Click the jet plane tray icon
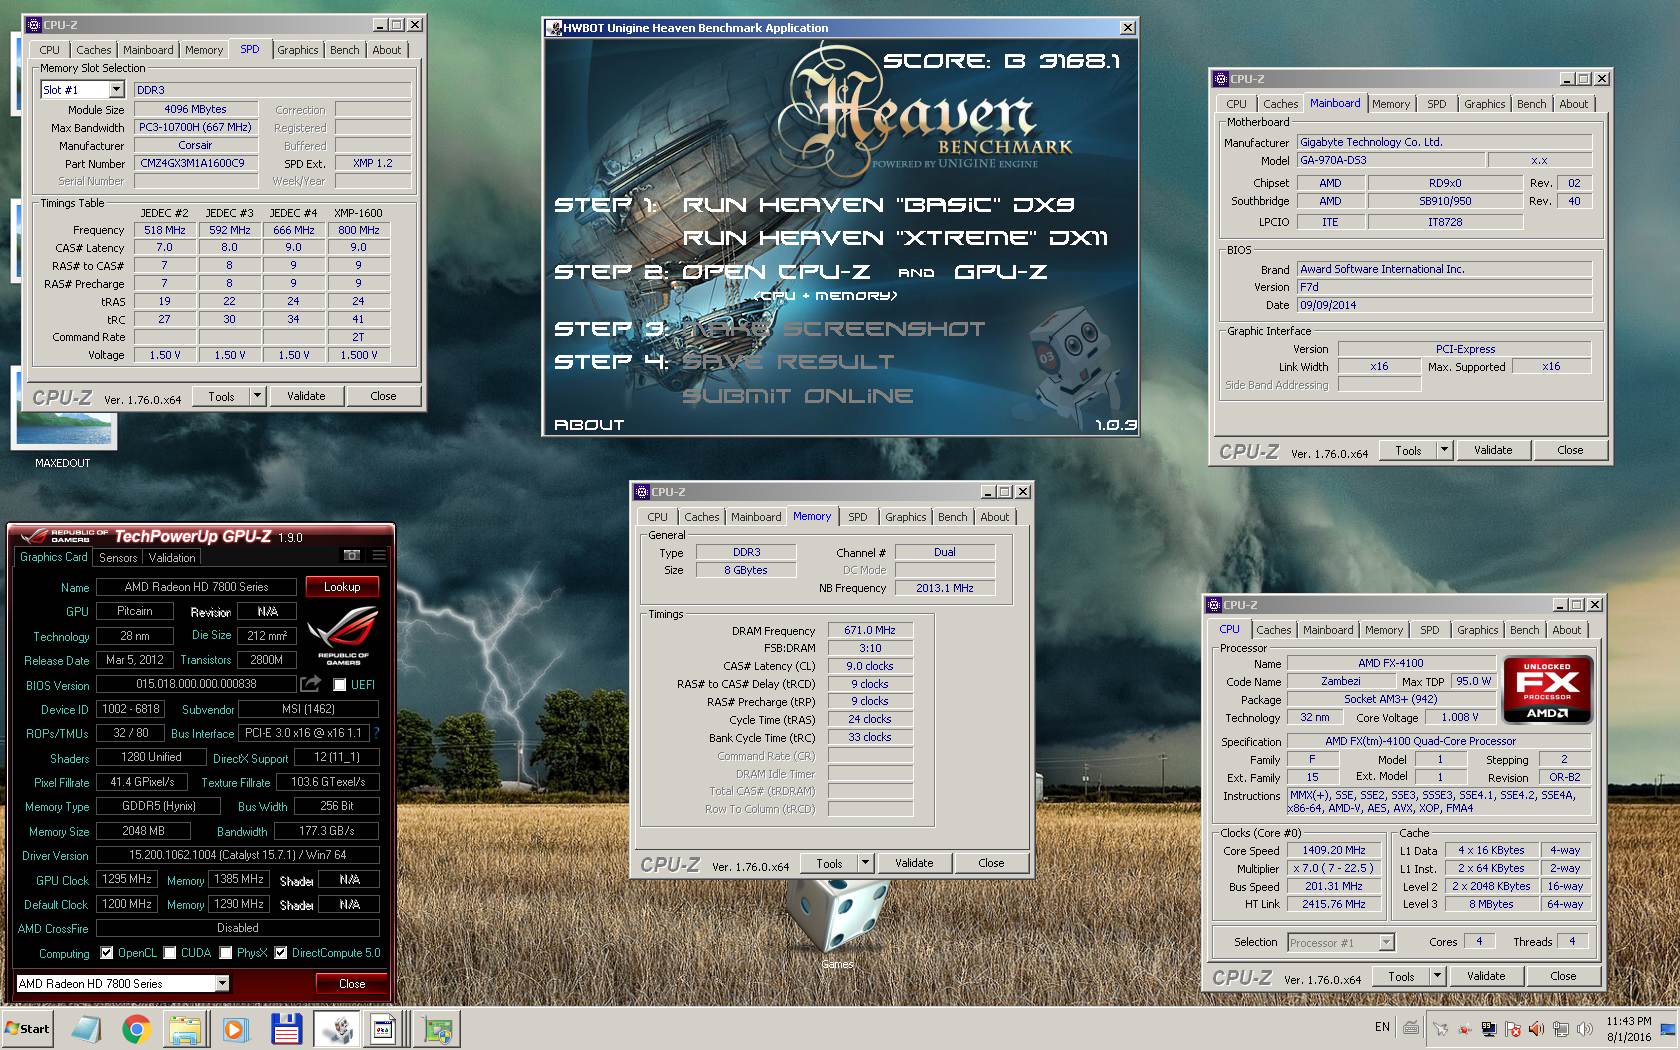This screenshot has width=1680, height=1050. 1441,1028
